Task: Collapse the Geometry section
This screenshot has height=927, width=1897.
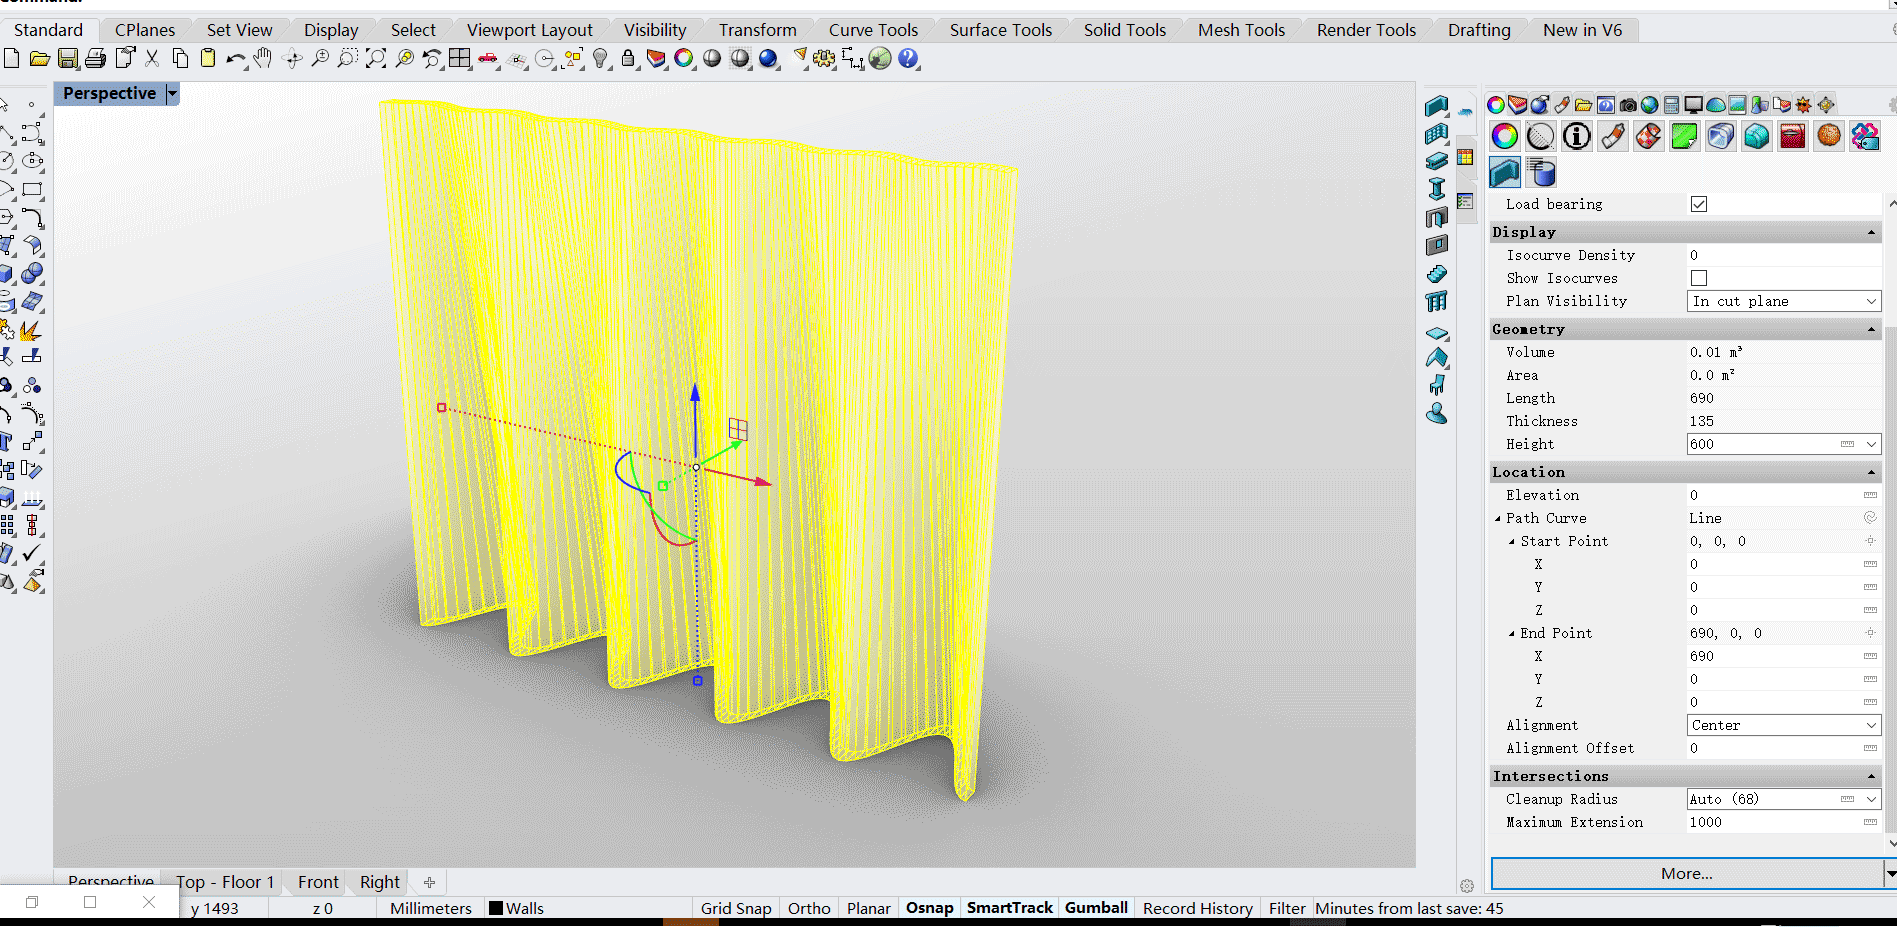Action: [1871, 329]
